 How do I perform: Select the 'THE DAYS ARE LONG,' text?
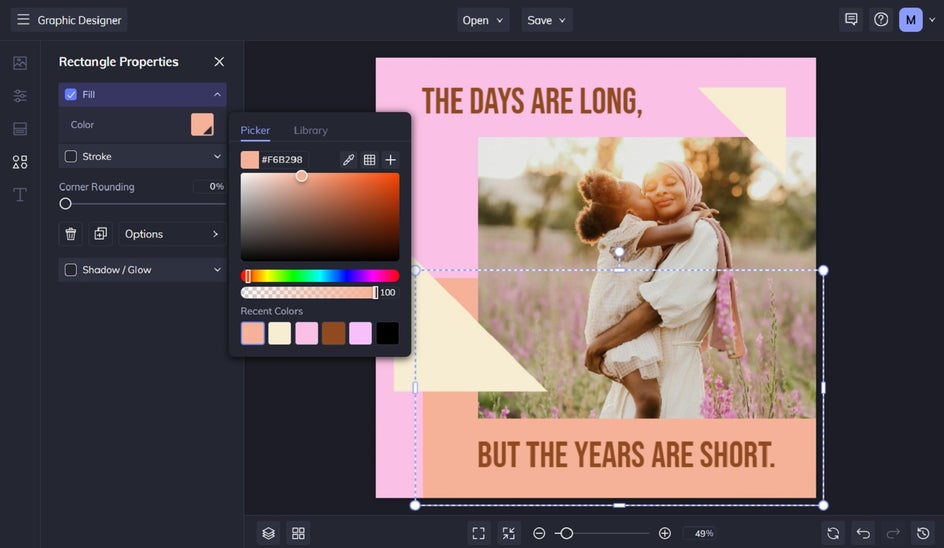[532, 101]
